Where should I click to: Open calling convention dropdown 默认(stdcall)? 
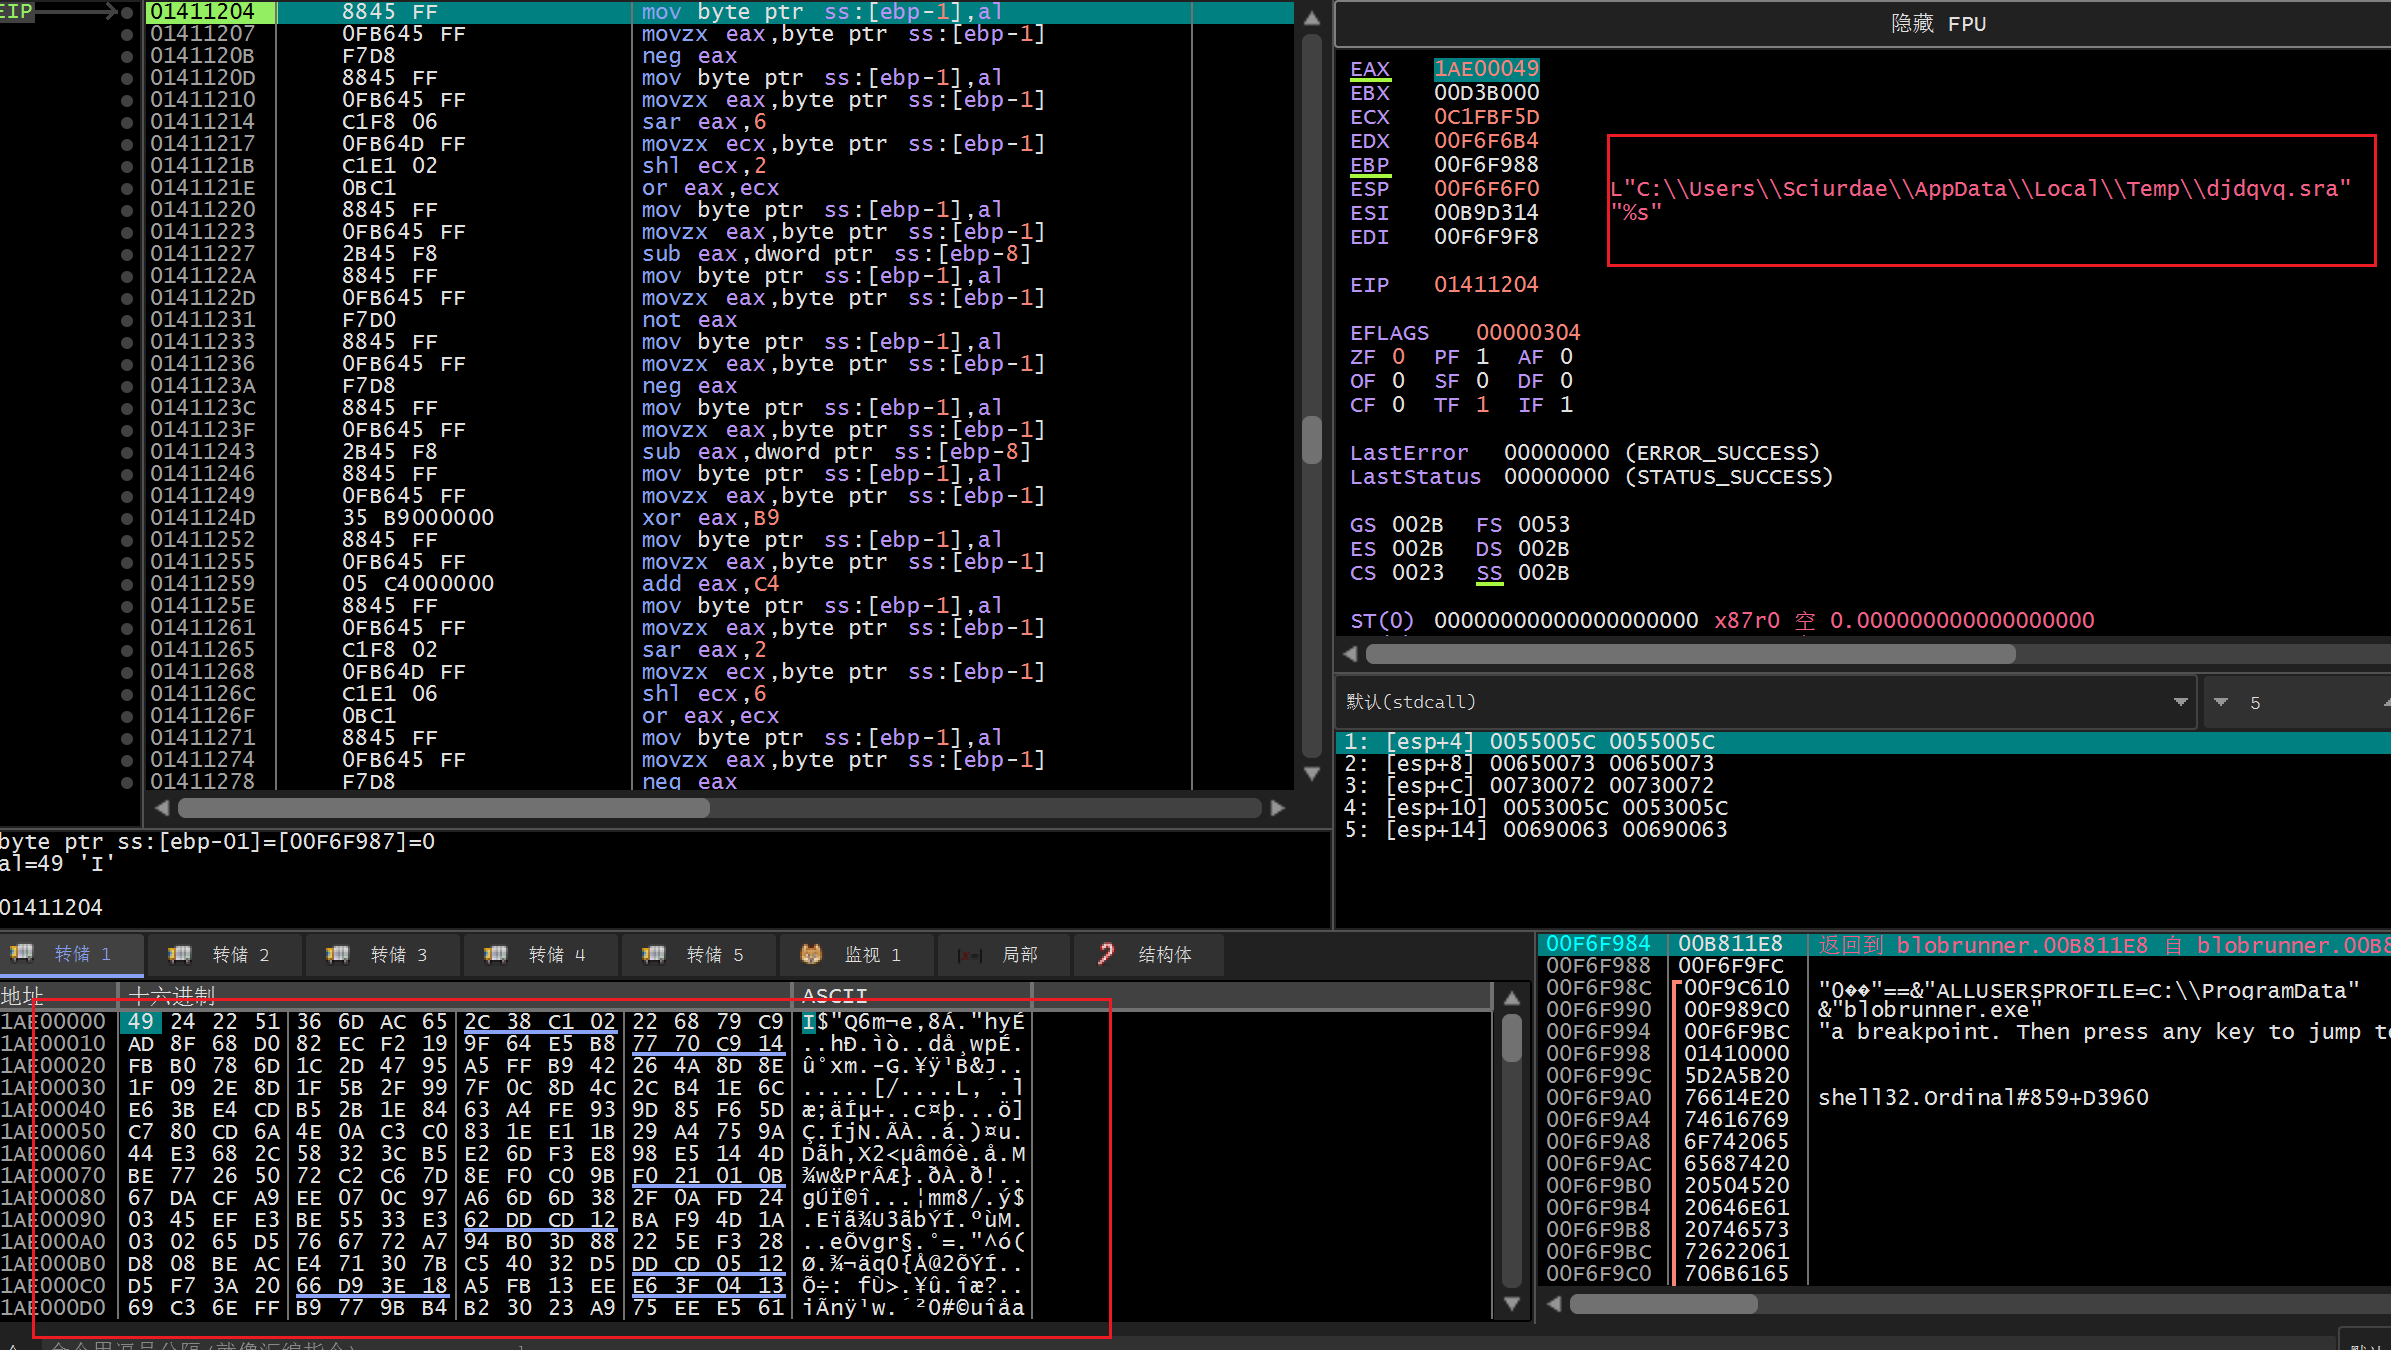(1765, 702)
